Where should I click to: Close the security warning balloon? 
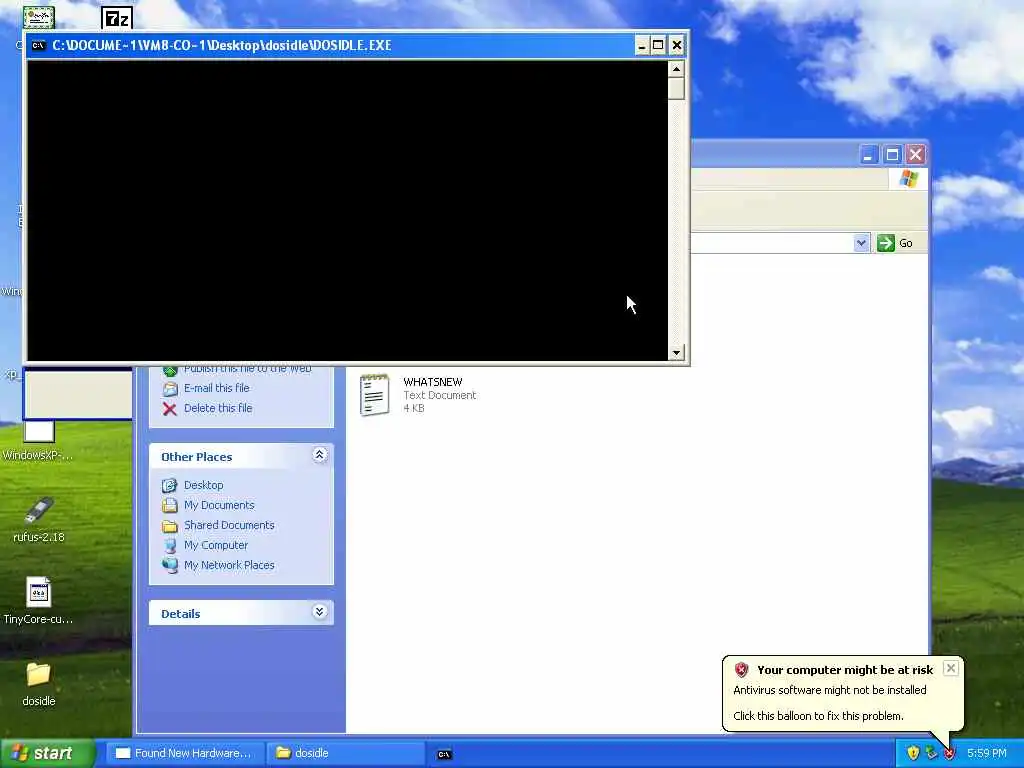(951, 668)
